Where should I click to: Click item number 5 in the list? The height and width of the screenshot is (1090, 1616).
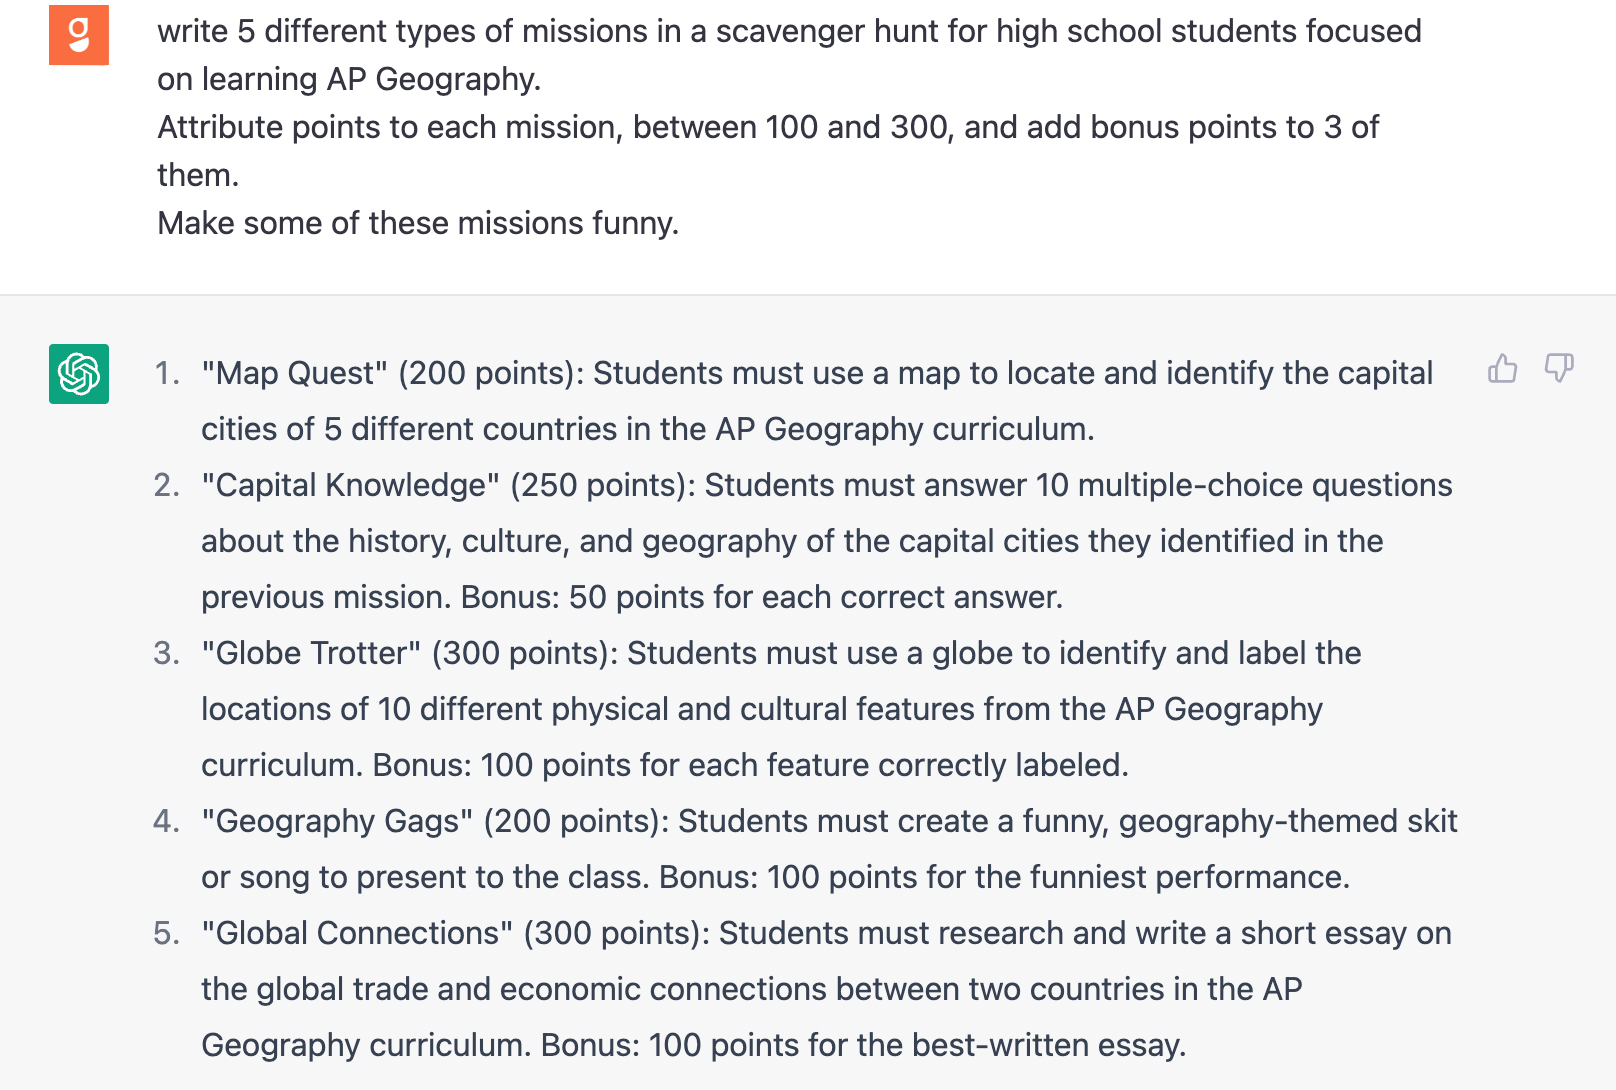tap(165, 933)
